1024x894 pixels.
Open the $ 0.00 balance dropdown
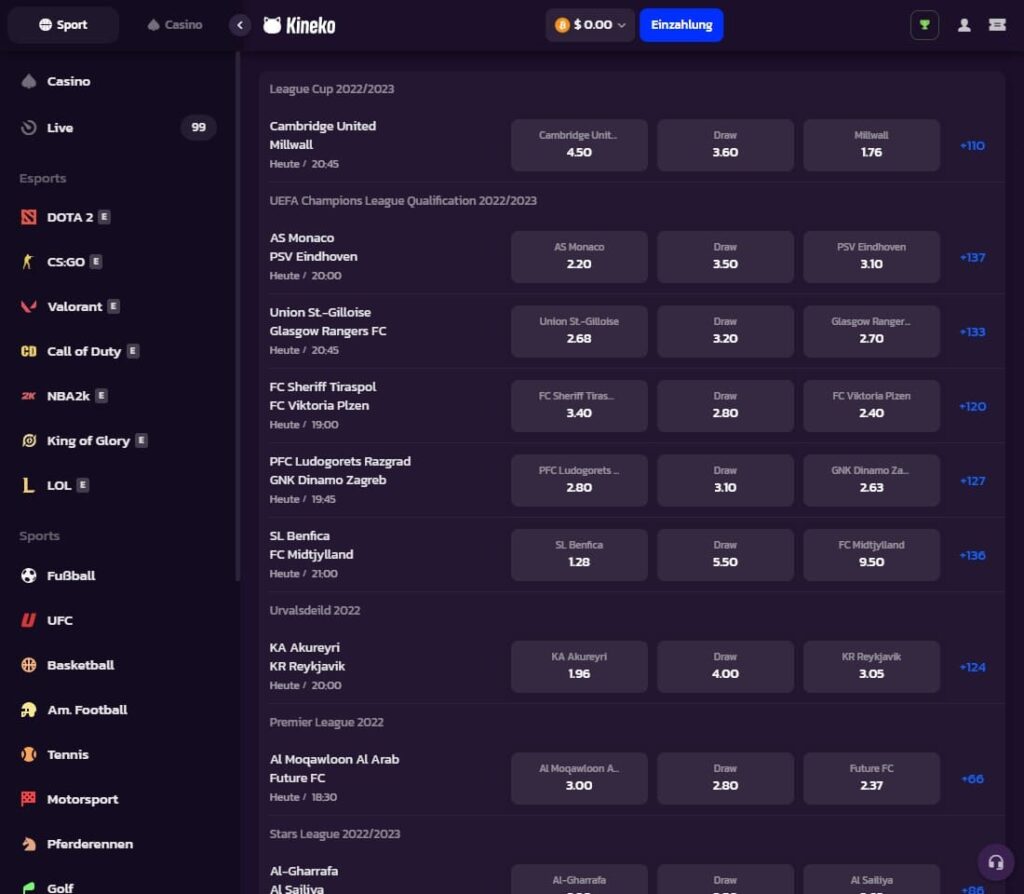(x=590, y=25)
